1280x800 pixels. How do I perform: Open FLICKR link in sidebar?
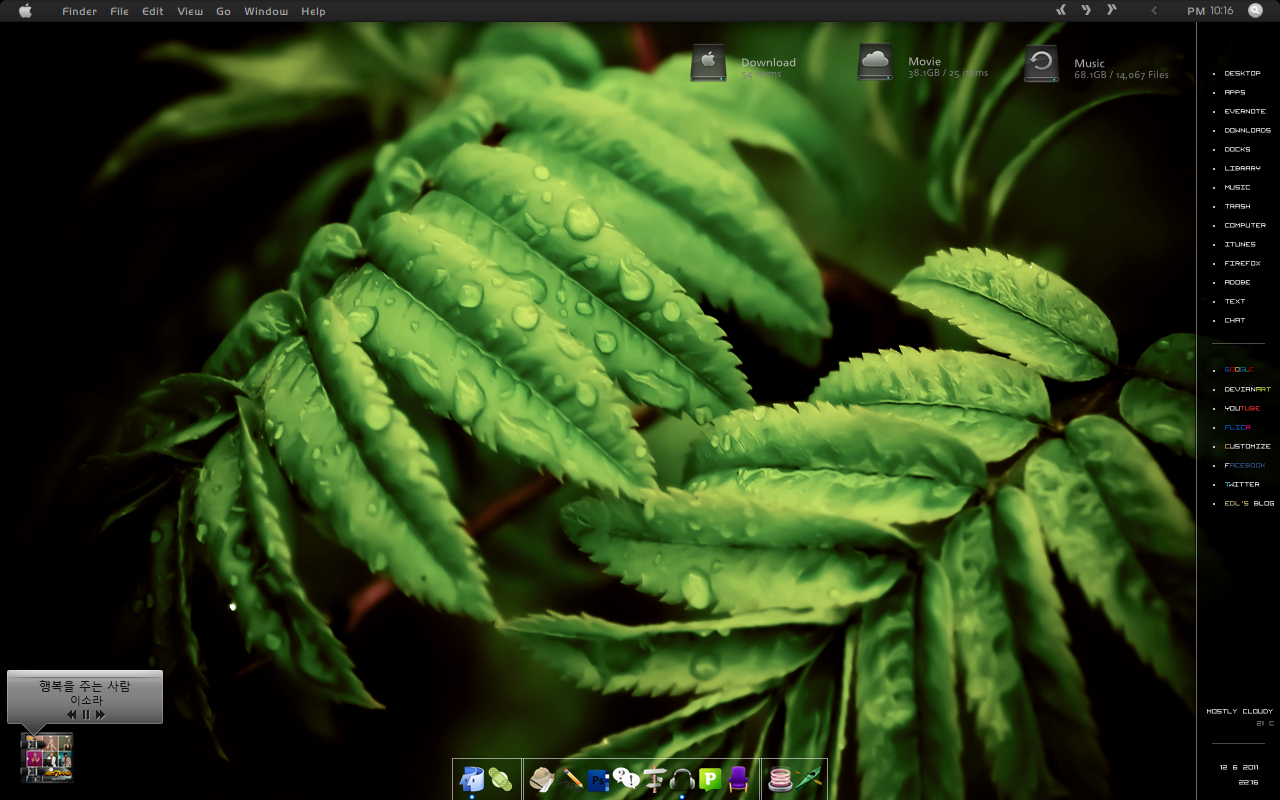pos(1237,427)
